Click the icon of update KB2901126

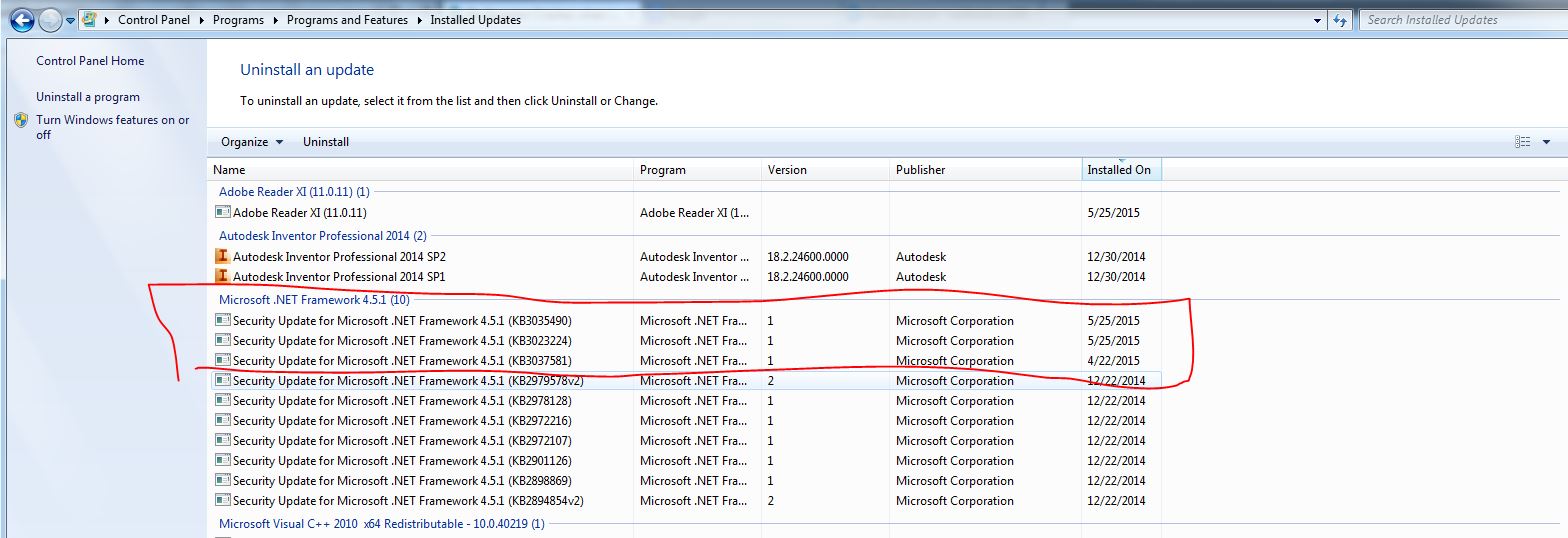(222, 461)
